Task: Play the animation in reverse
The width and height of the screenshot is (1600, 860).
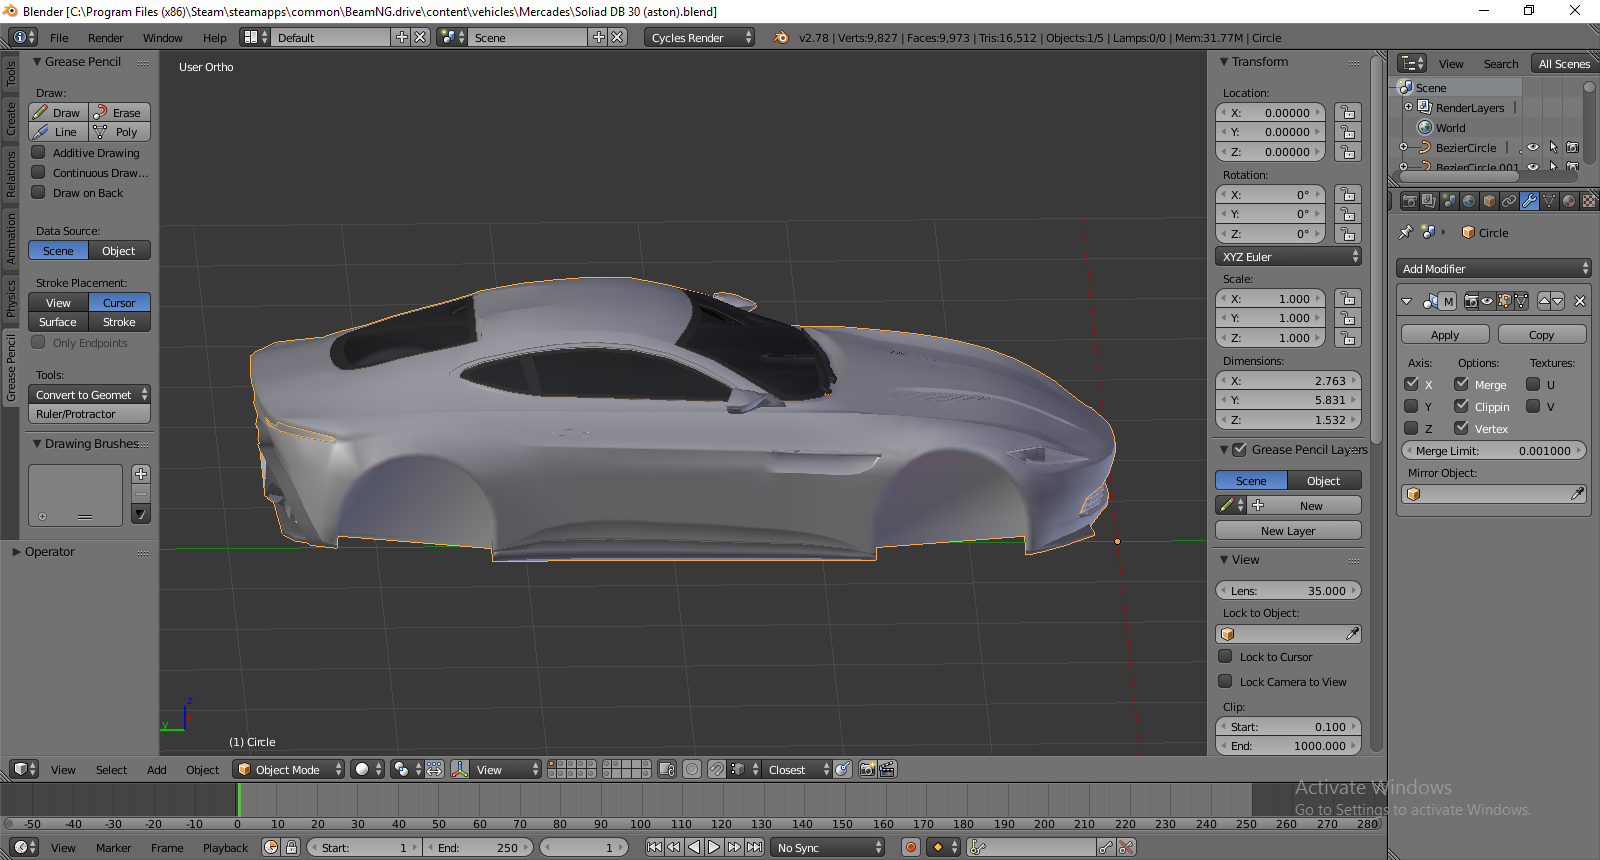Action: tap(694, 847)
